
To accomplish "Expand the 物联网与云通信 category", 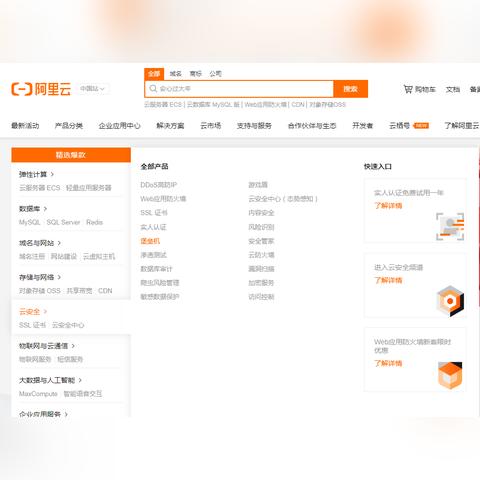I will click(x=47, y=346).
